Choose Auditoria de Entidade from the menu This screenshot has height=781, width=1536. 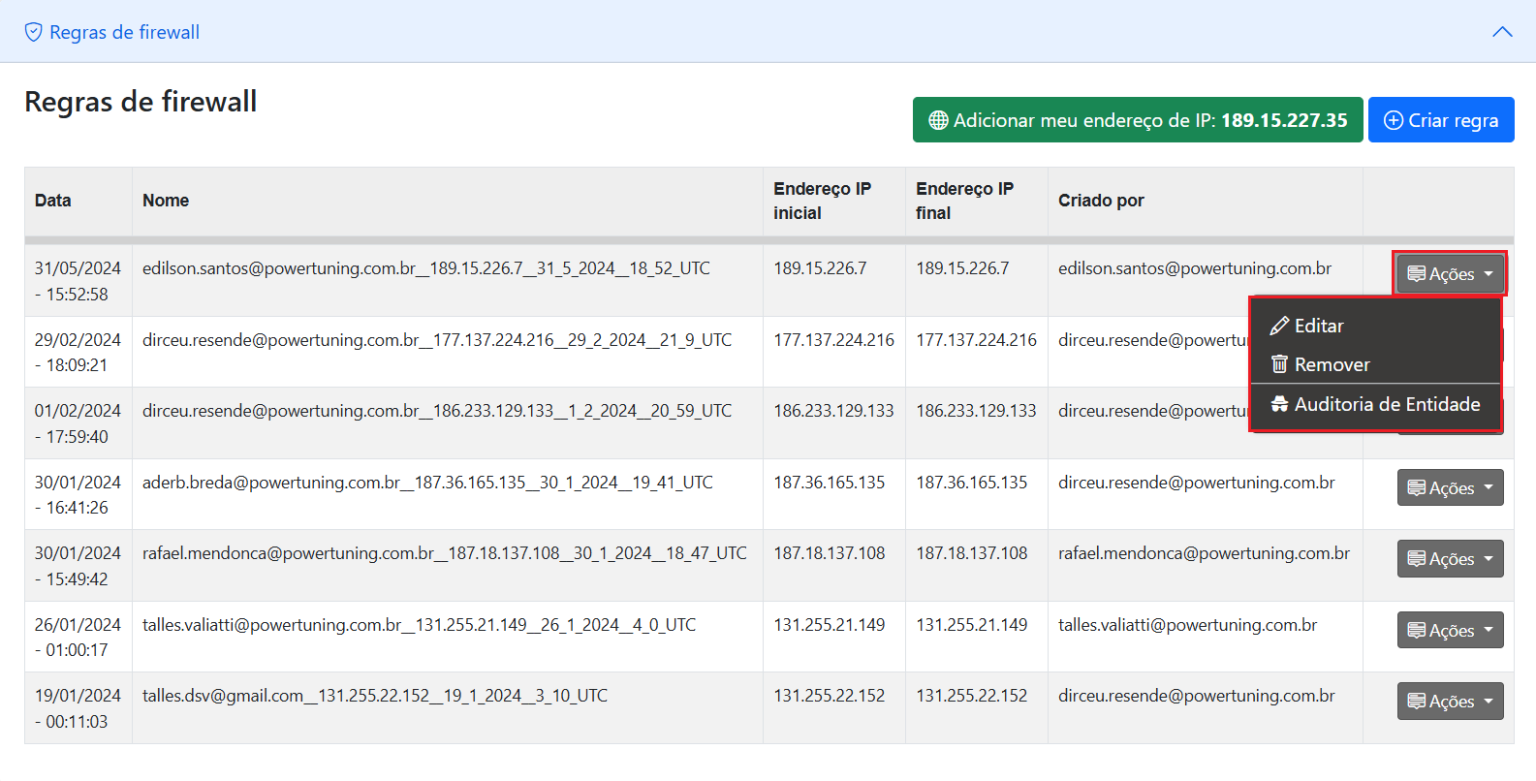(1386, 405)
